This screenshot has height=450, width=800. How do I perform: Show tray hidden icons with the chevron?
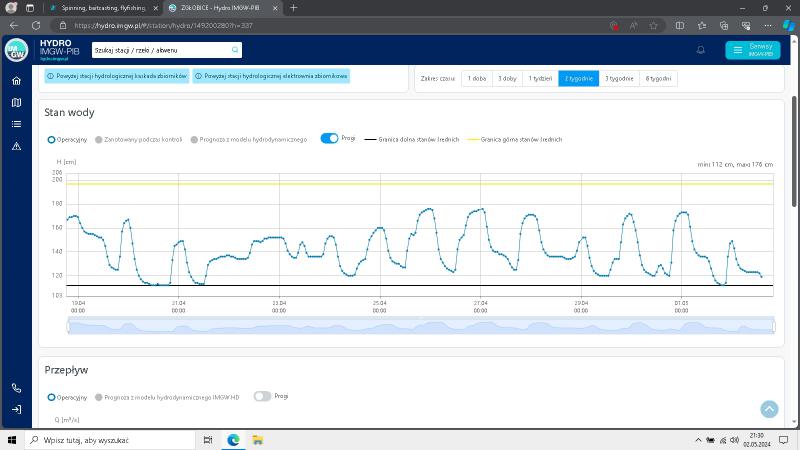(698, 440)
